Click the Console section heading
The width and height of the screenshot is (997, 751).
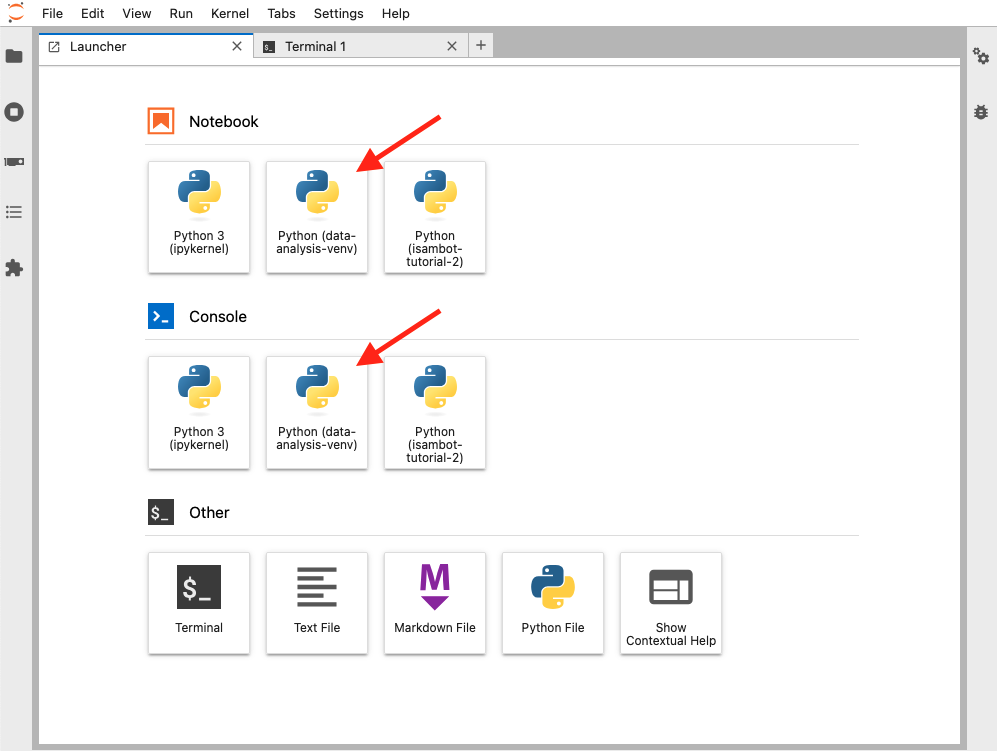pyautogui.click(x=218, y=317)
